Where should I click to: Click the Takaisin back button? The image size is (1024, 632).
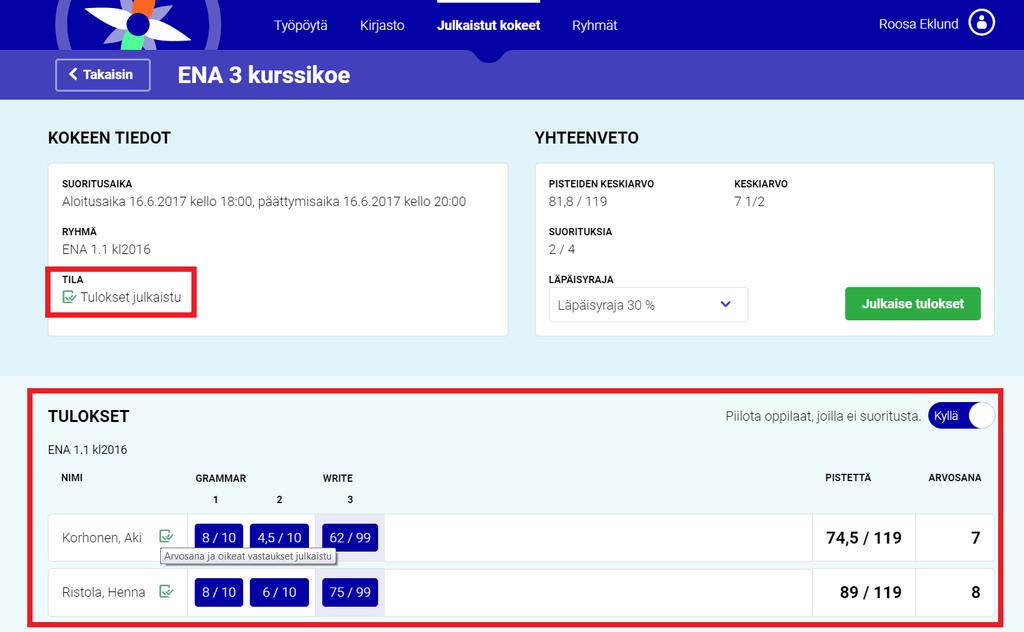(x=103, y=75)
